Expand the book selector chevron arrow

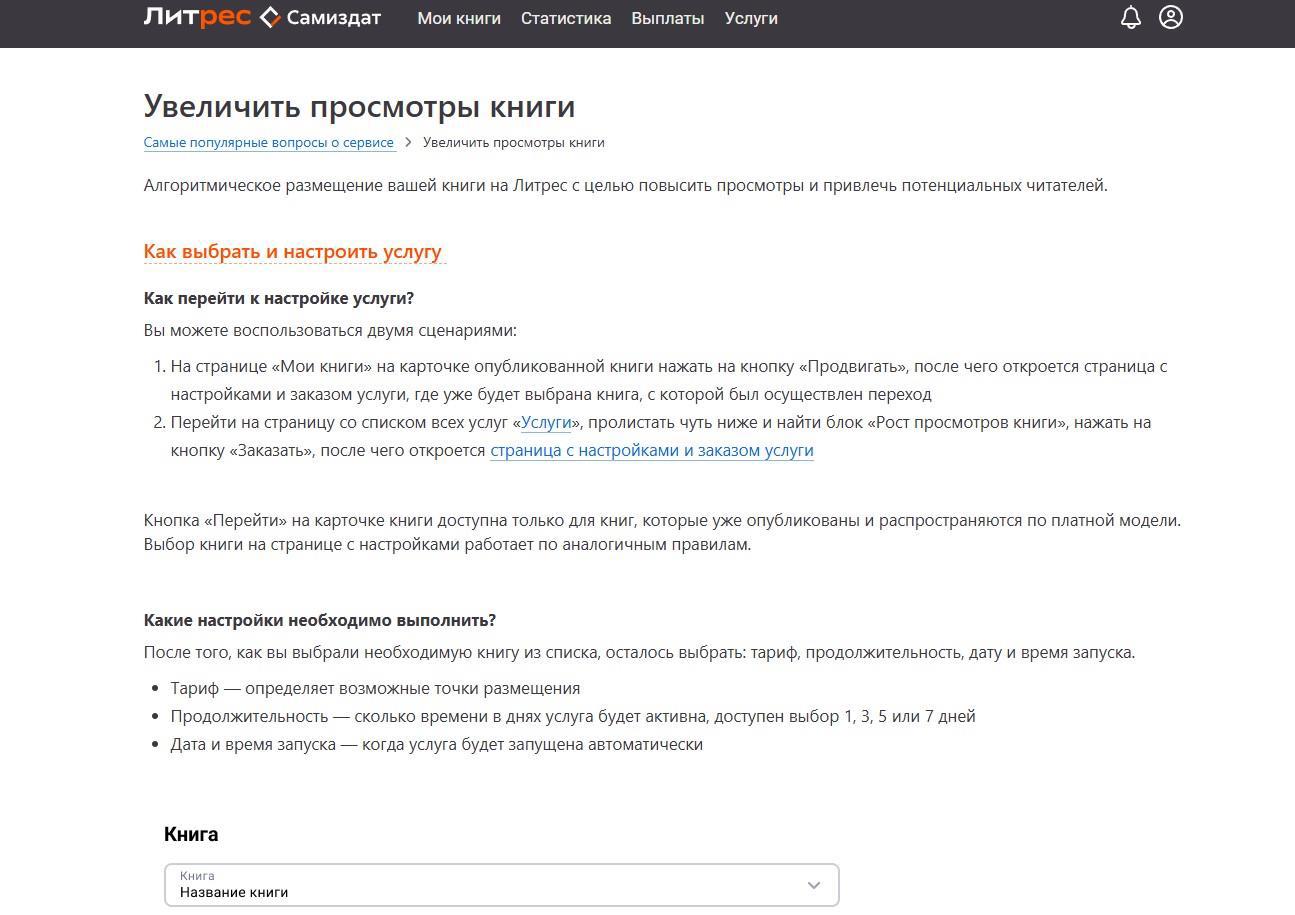814,885
